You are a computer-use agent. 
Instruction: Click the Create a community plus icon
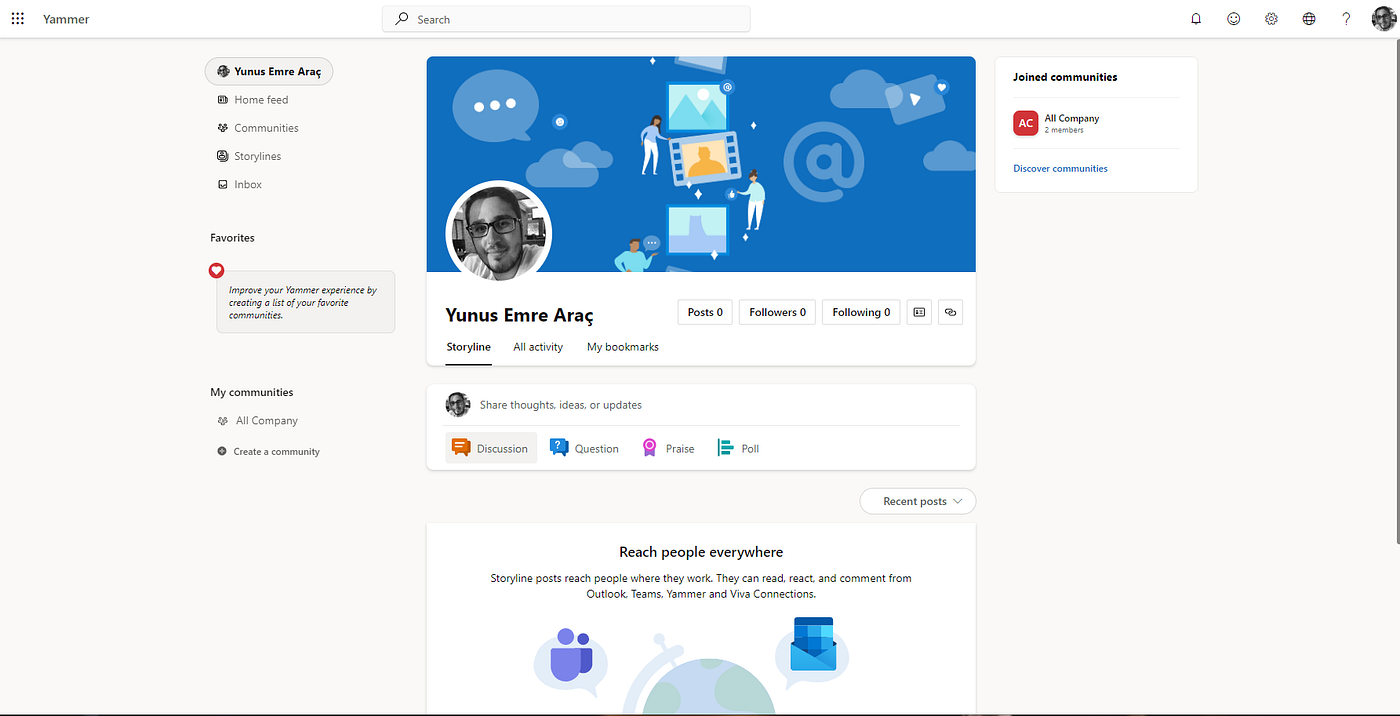(x=222, y=451)
